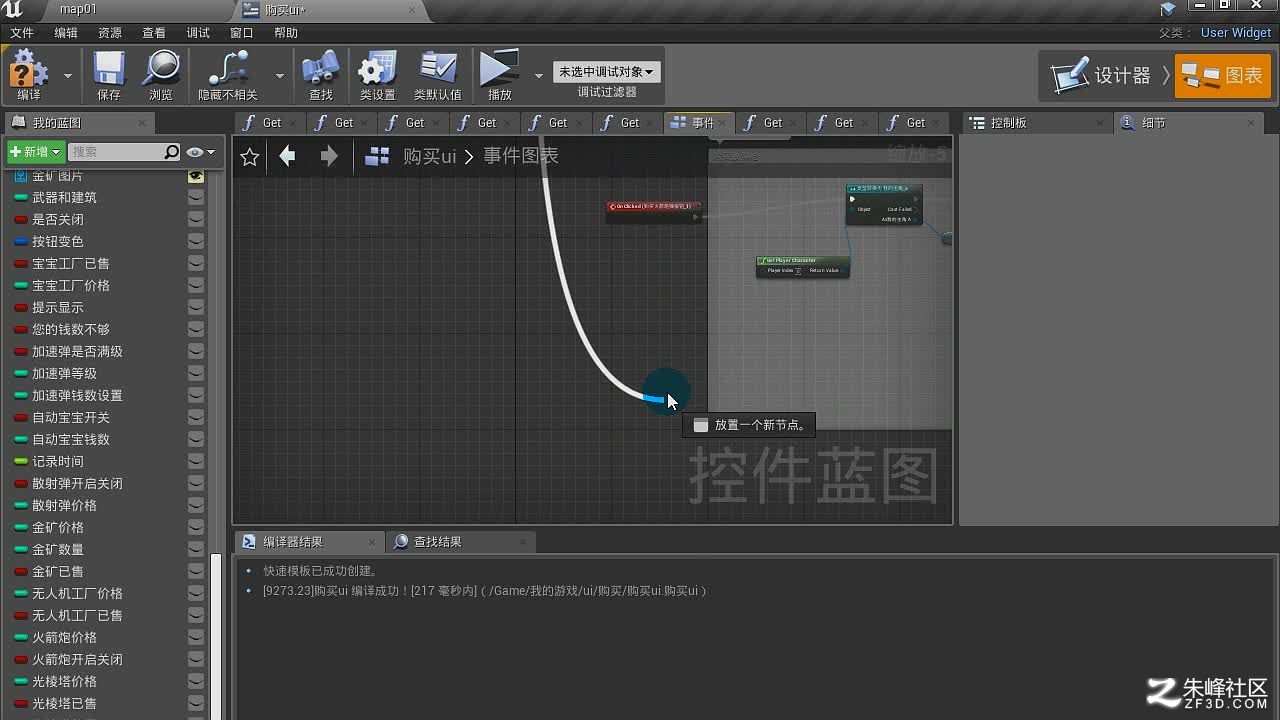The width and height of the screenshot is (1280, 720).
Task: Toggle the eye for variable 记录时间
Action: (196, 462)
